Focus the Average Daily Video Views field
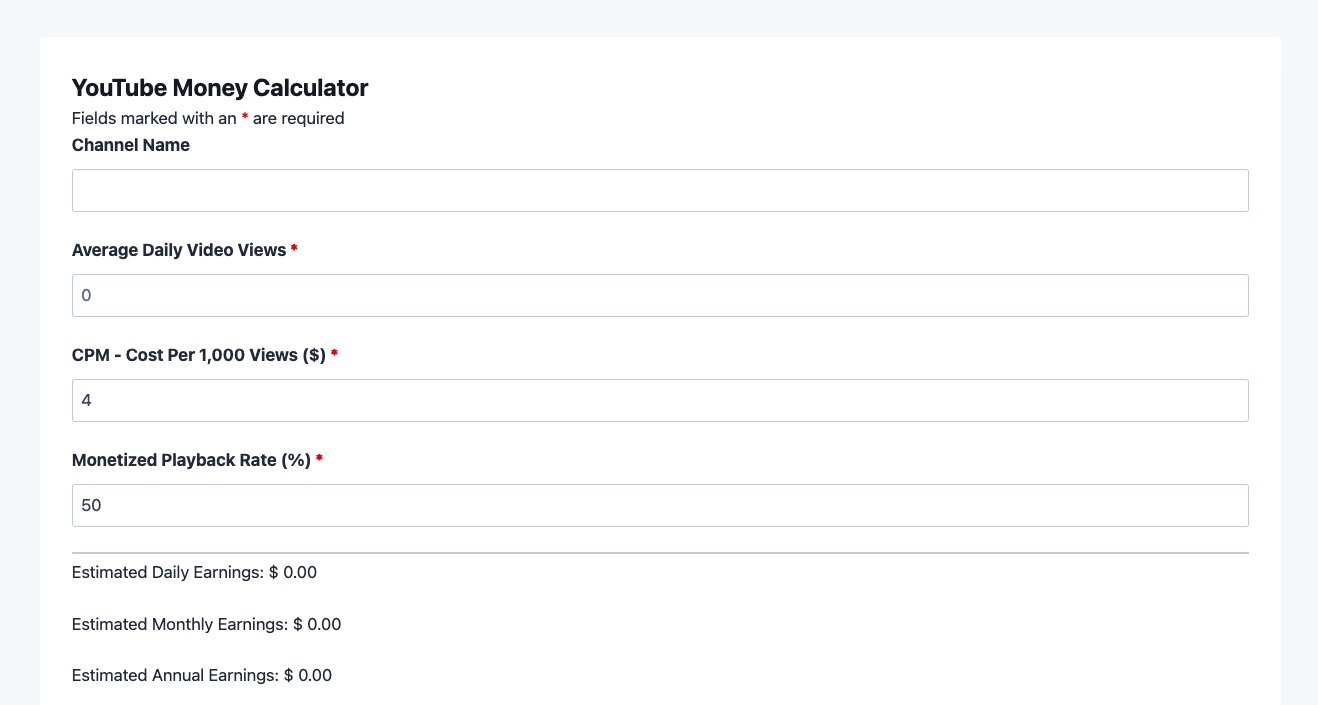The image size is (1318, 705). coord(660,295)
